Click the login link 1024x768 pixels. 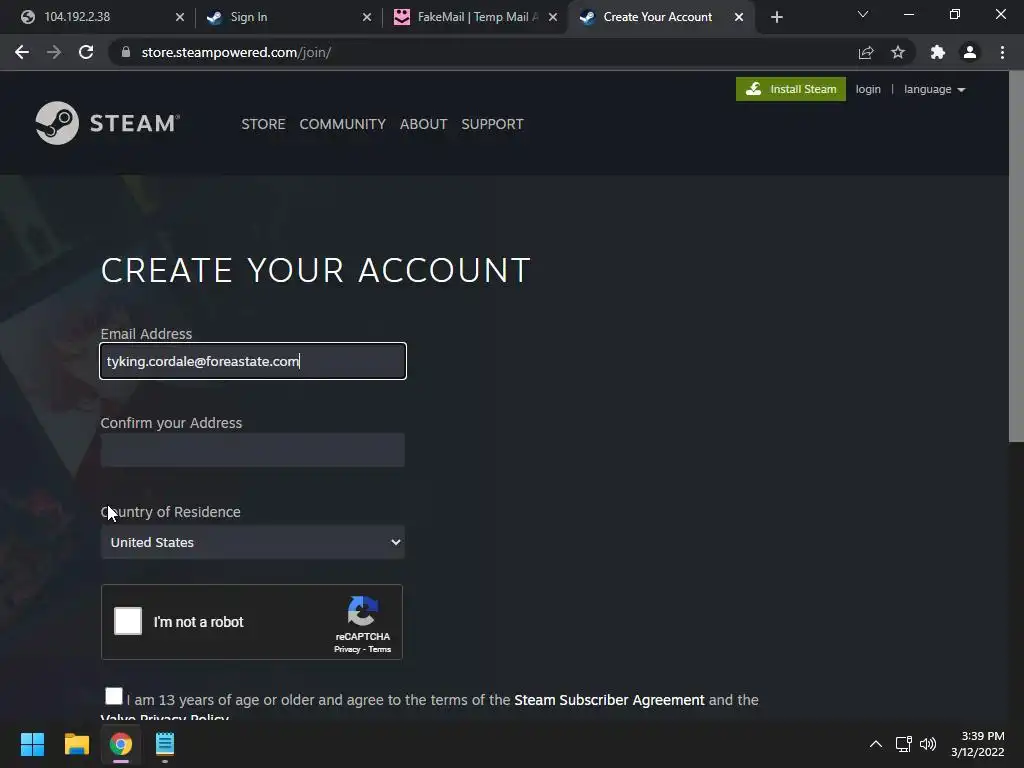868,89
